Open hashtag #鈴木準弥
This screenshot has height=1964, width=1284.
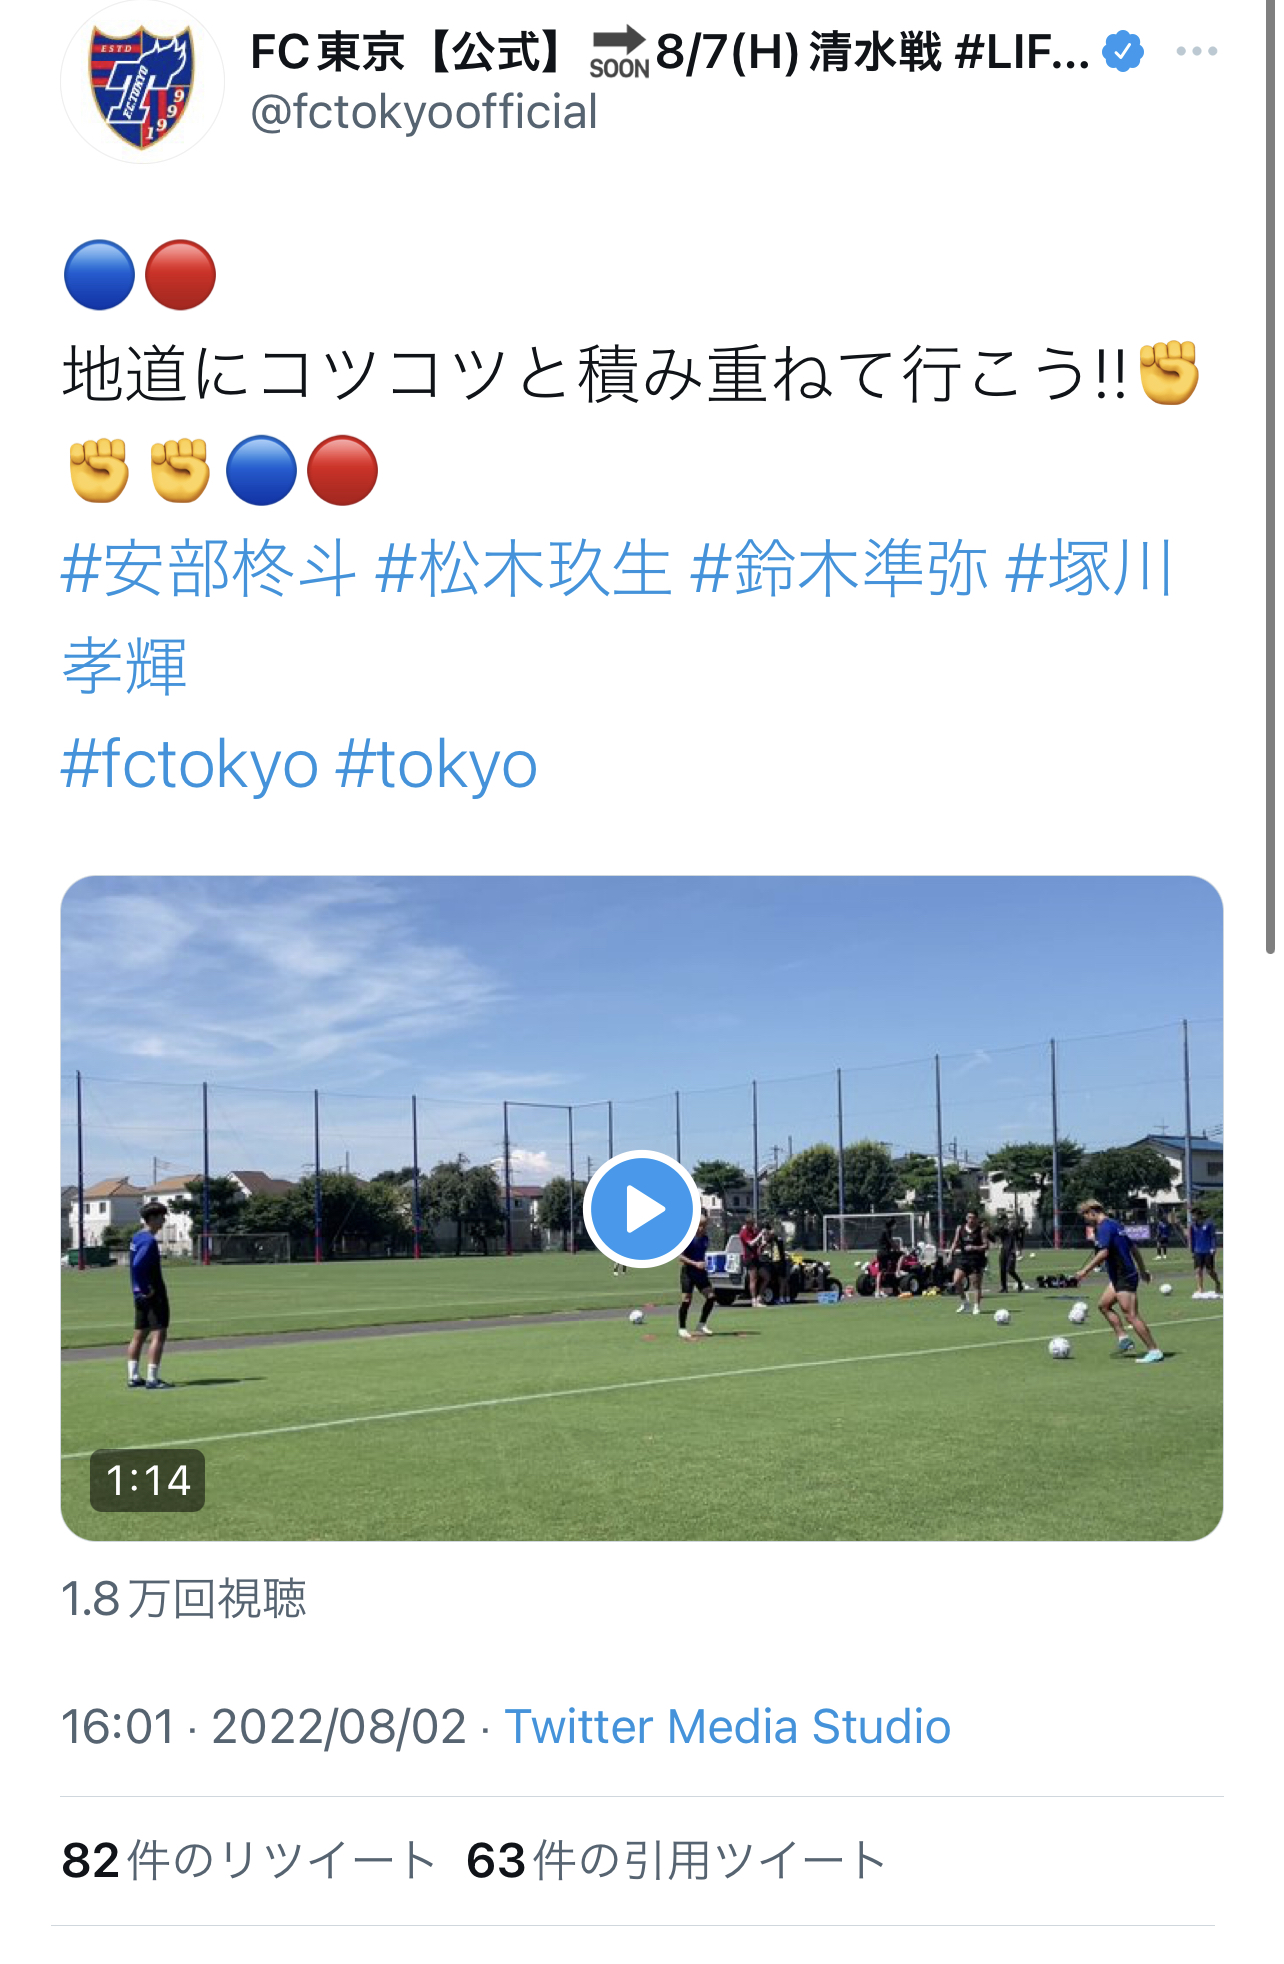click(839, 568)
